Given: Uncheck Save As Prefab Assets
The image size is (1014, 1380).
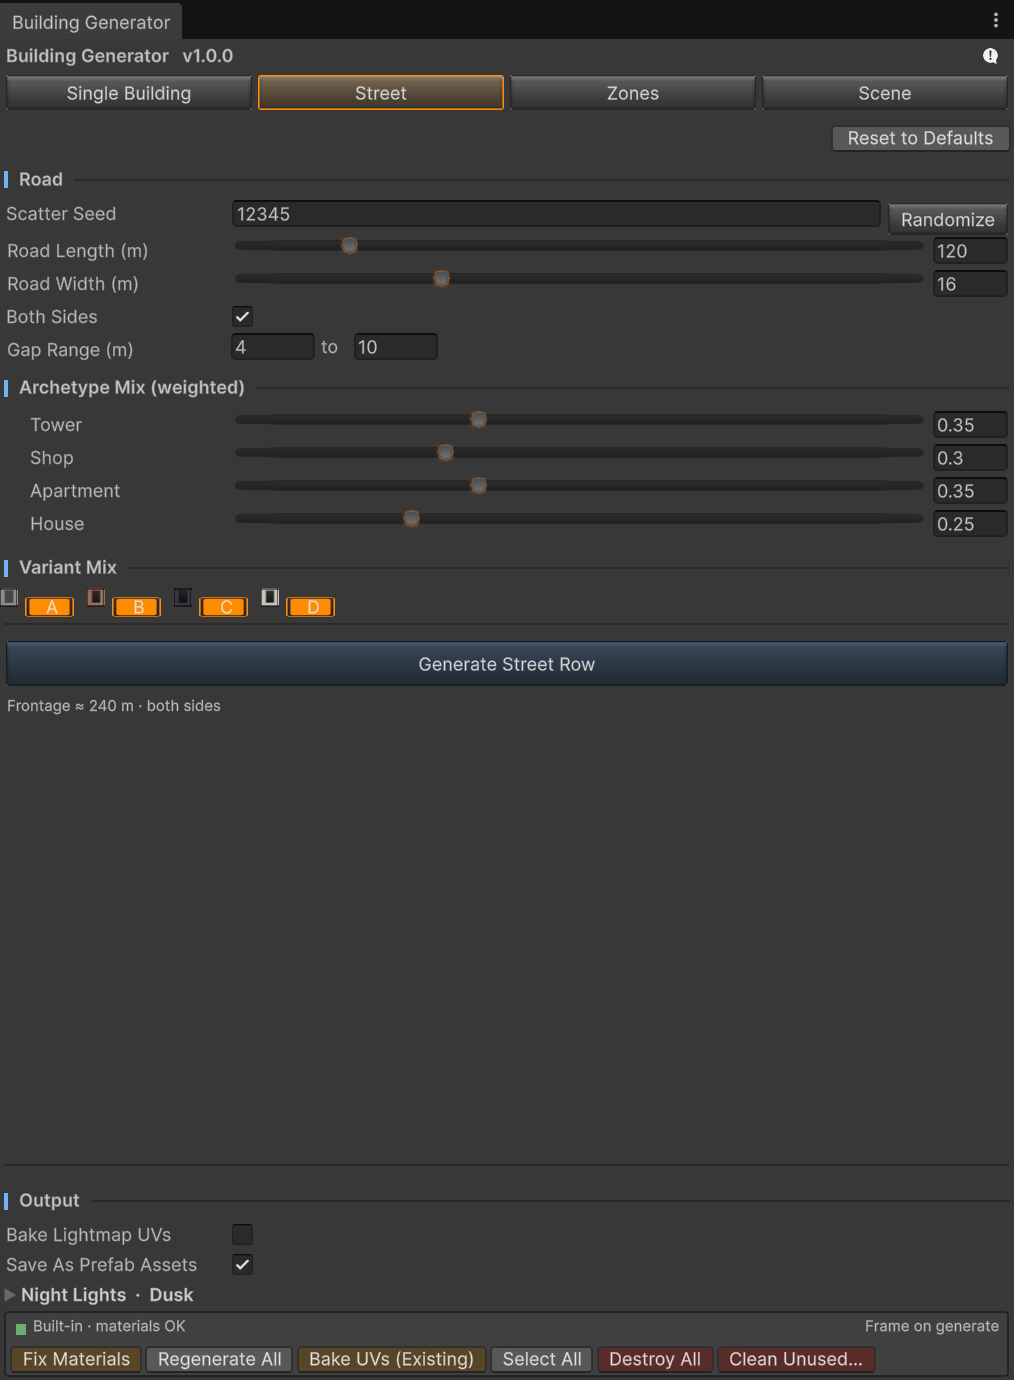Looking at the screenshot, I should click(242, 1265).
